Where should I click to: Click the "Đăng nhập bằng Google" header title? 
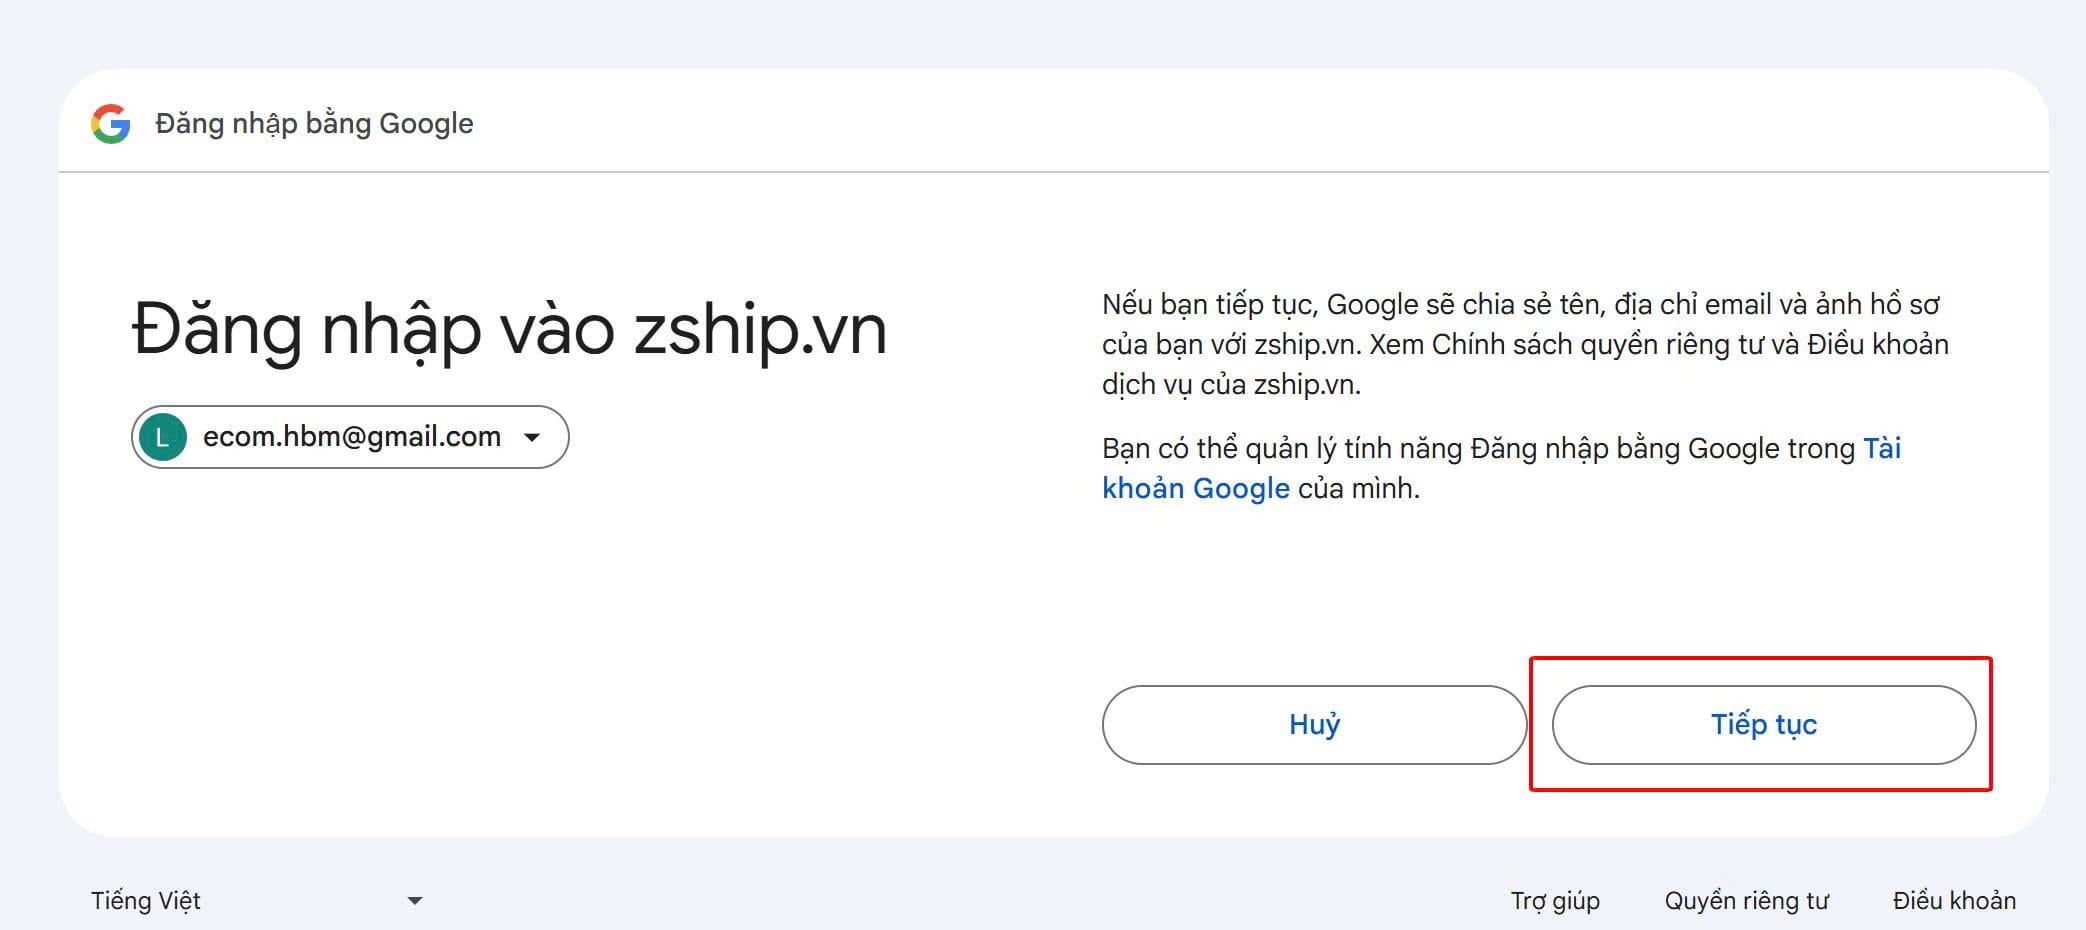click(314, 124)
